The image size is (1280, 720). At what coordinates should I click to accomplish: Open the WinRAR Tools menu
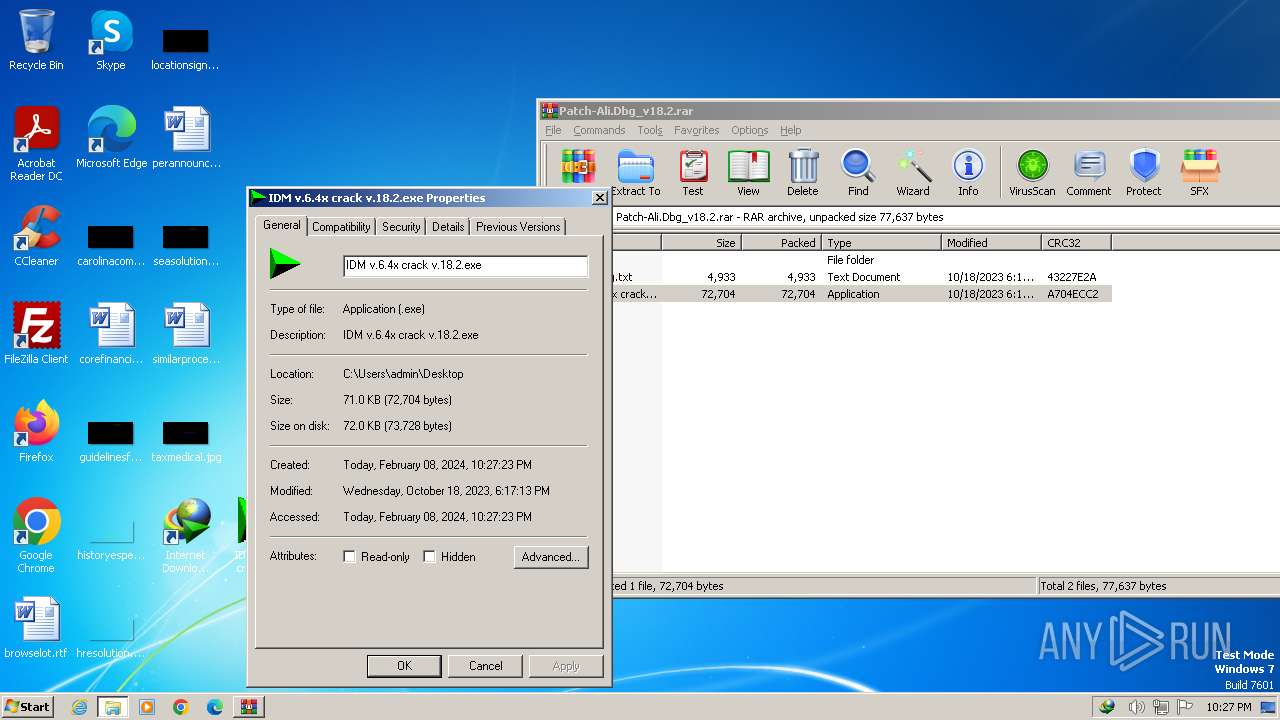coord(650,130)
